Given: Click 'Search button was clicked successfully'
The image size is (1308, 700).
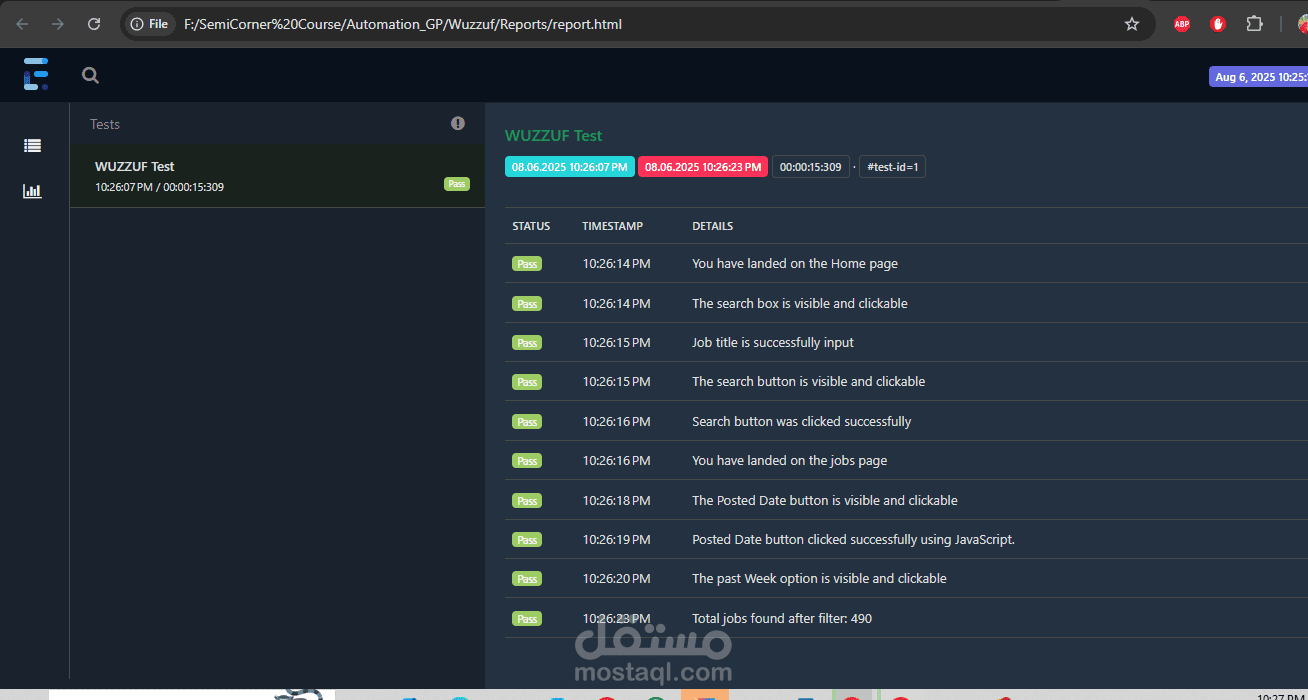Looking at the screenshot, I should [x=801, y=421].
